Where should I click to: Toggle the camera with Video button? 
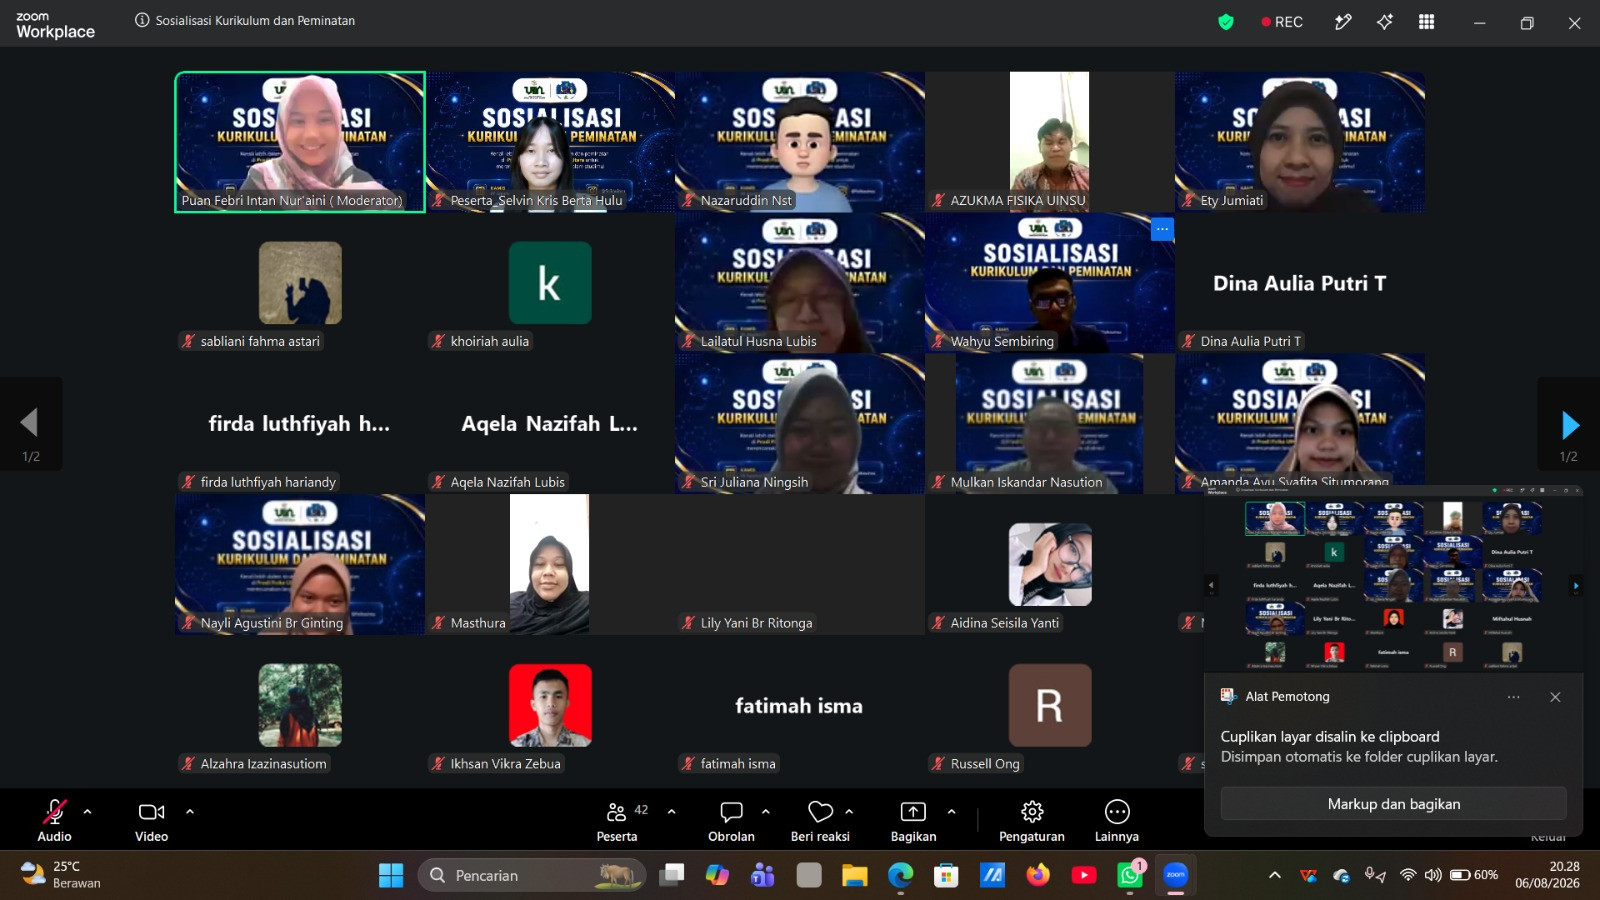click(152, 821)
